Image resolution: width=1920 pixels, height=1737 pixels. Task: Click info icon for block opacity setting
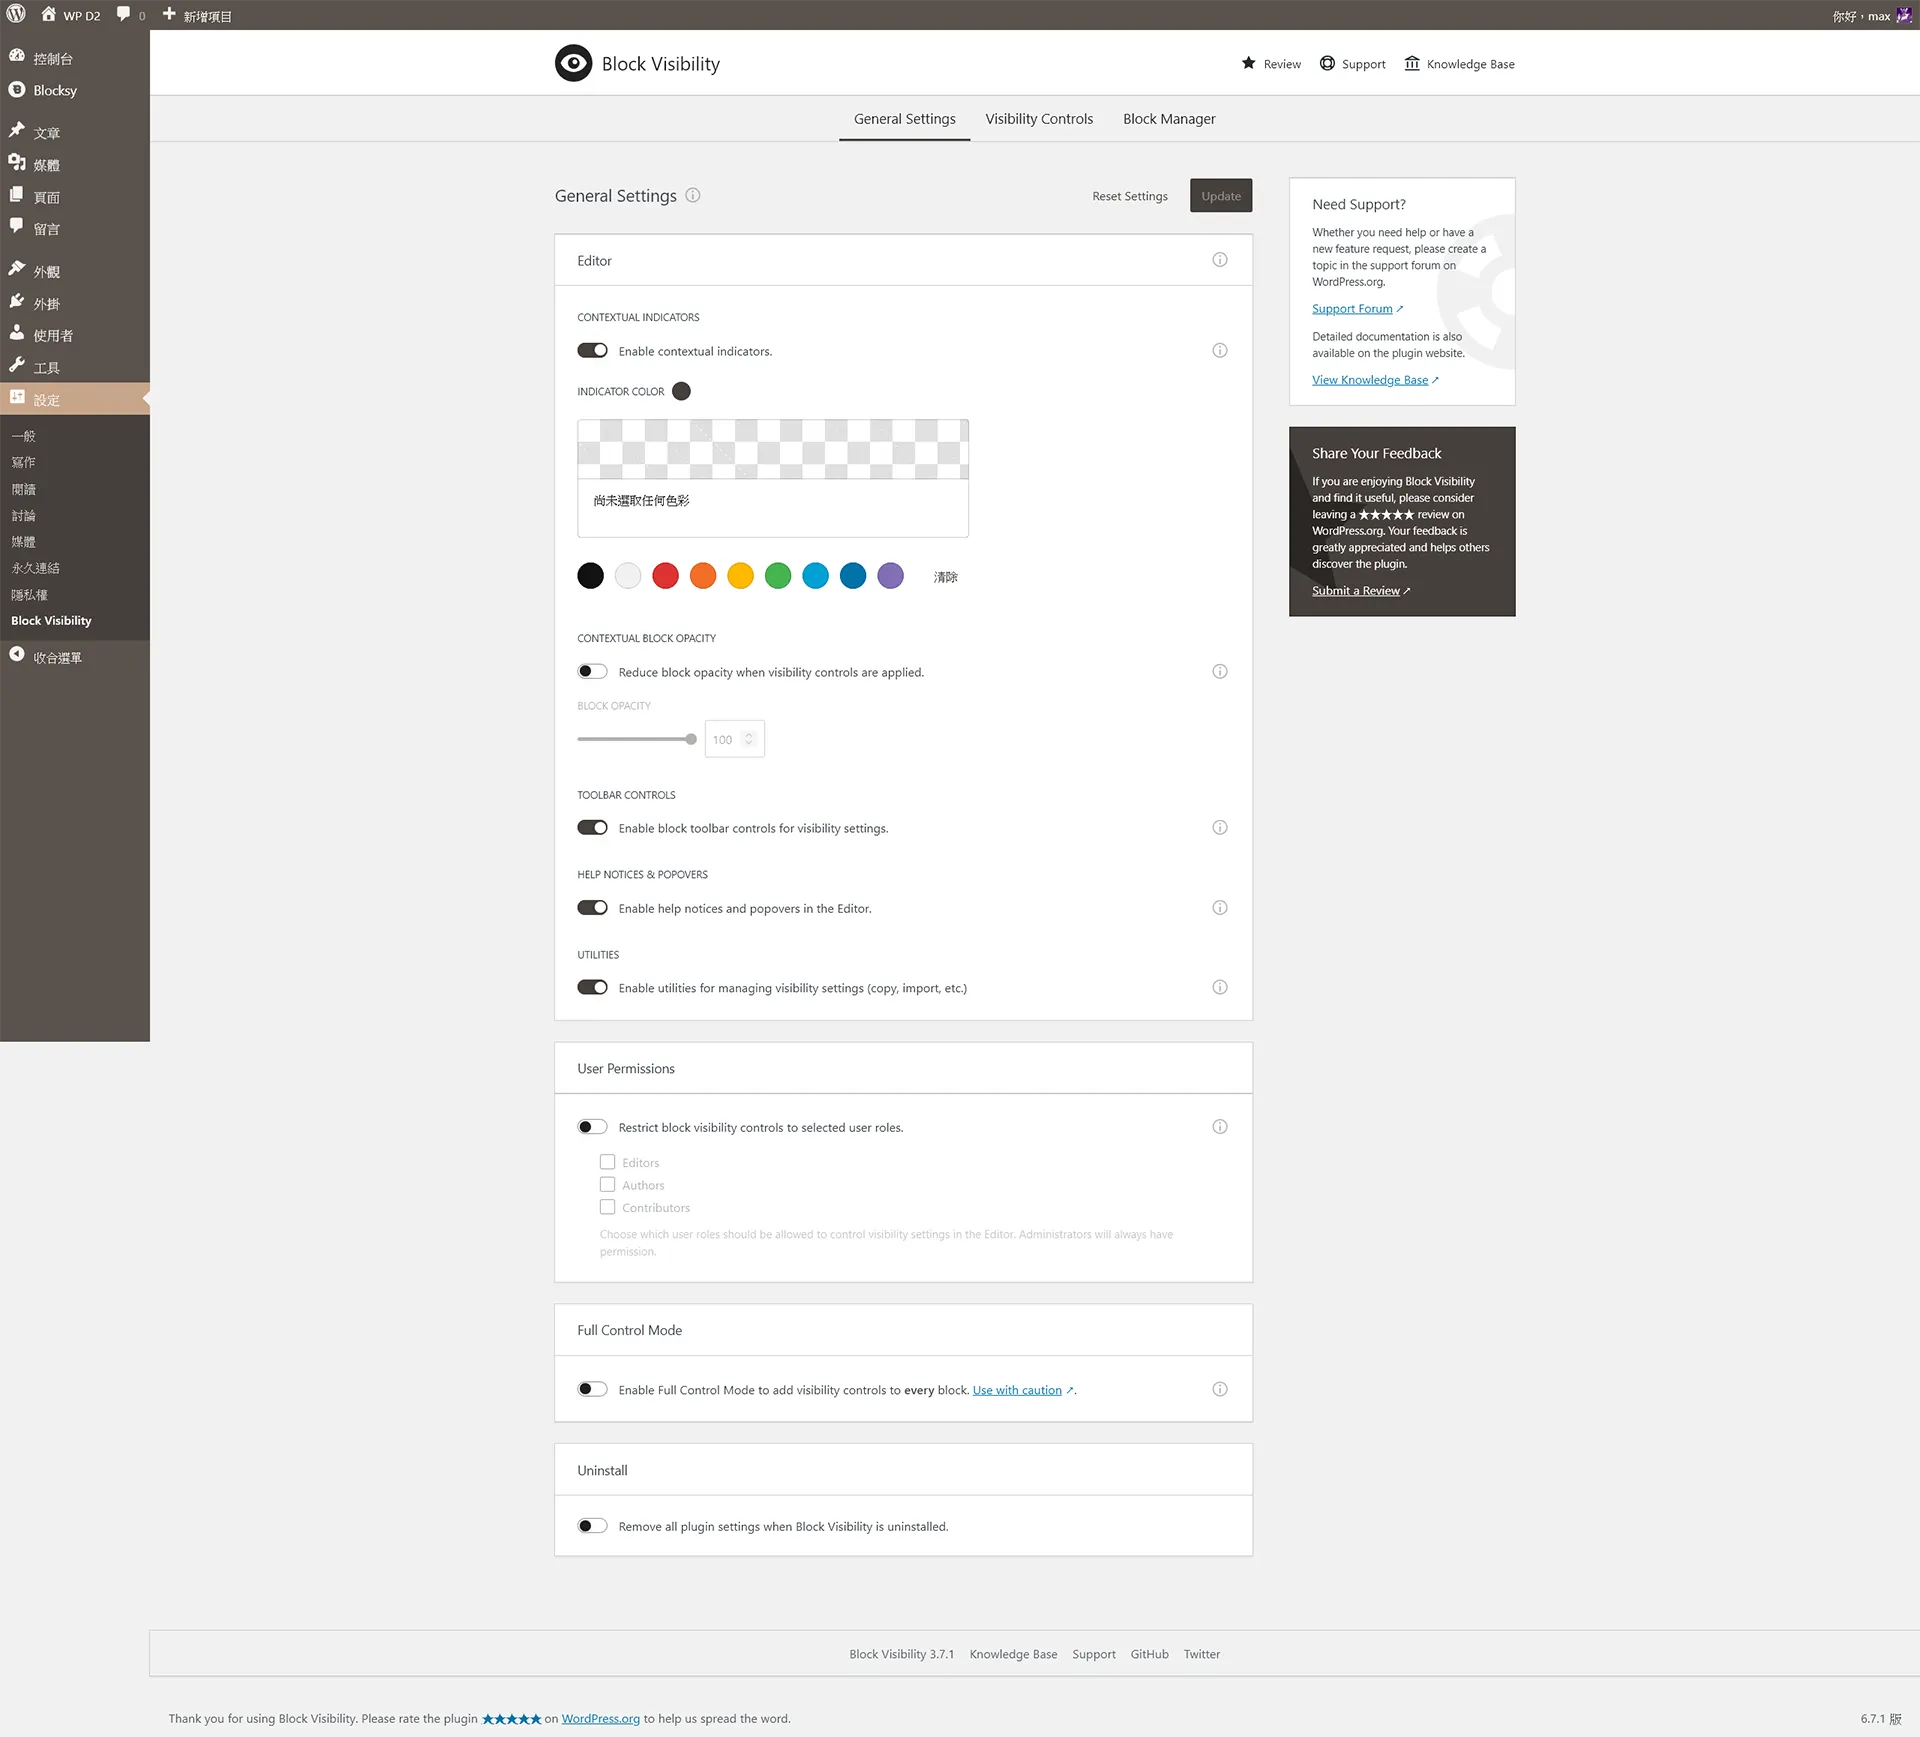tap(1220, 672)
